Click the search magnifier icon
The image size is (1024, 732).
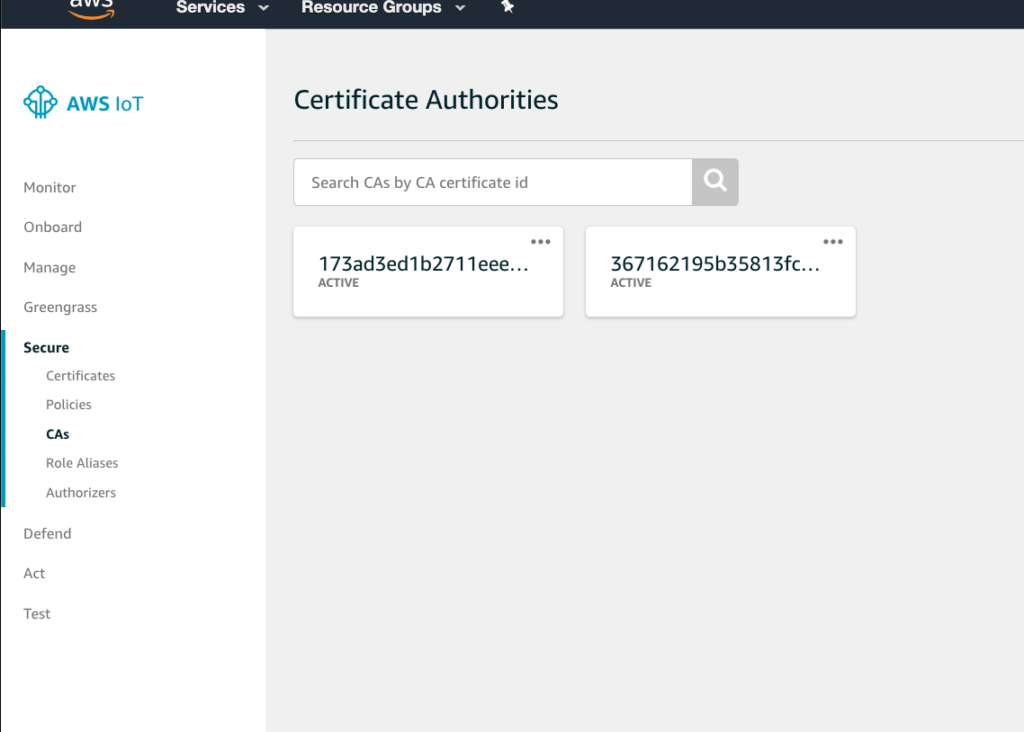point(714,181)
